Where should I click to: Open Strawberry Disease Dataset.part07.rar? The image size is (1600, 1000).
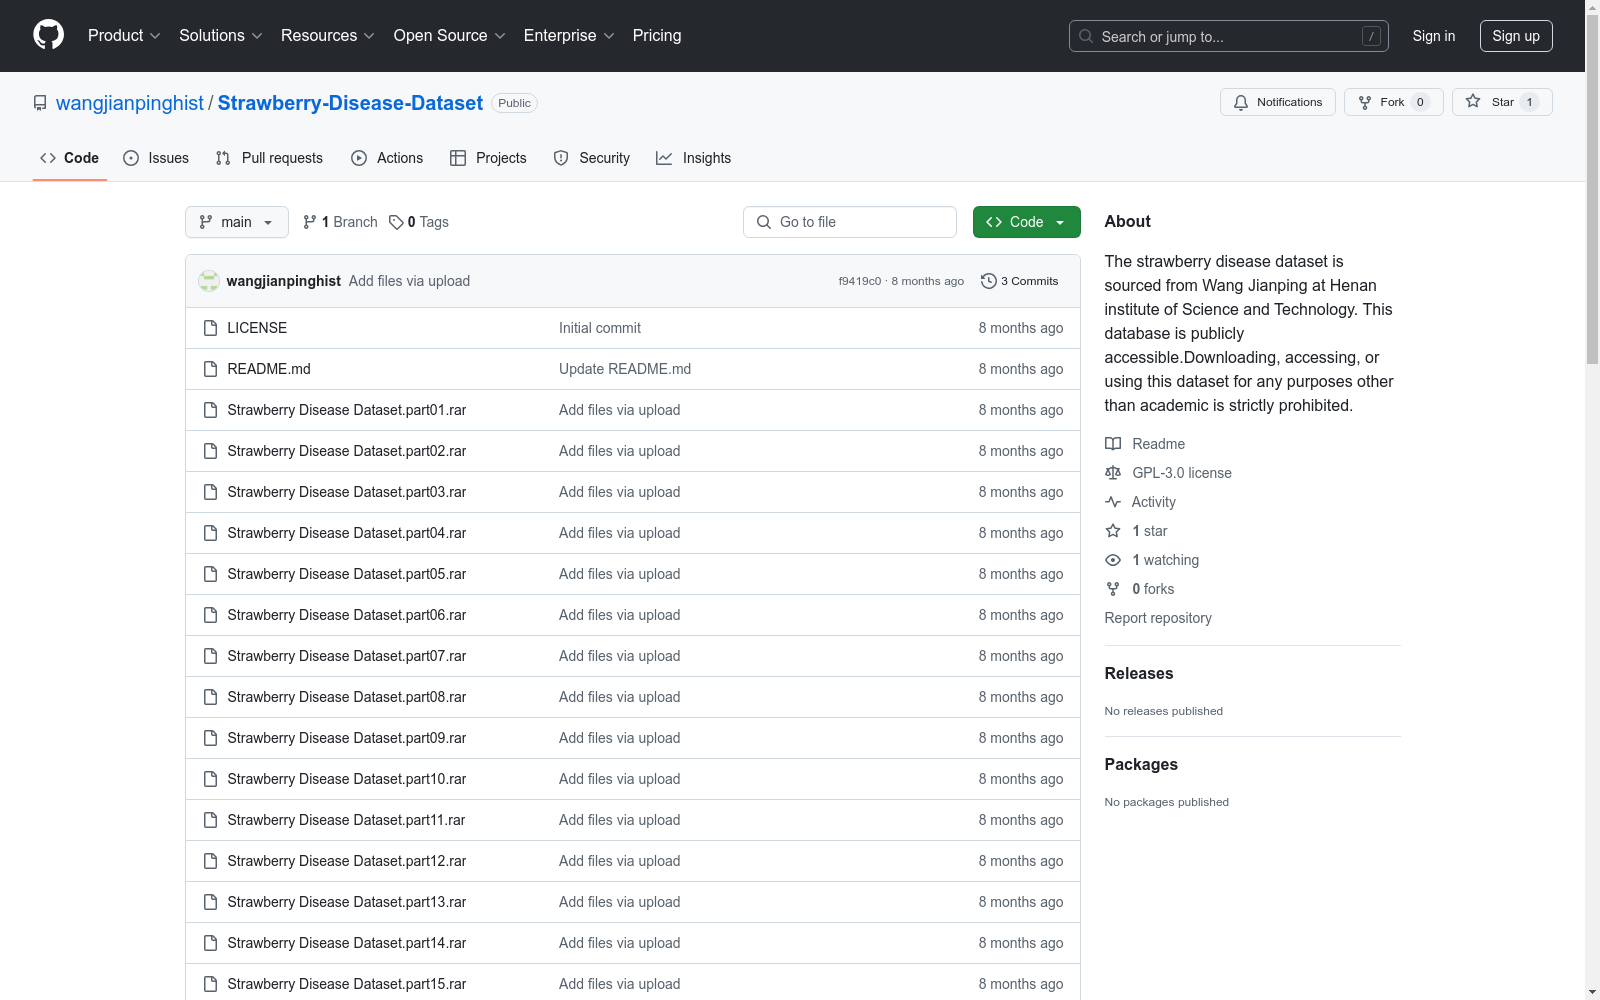(x=347, y=656)
